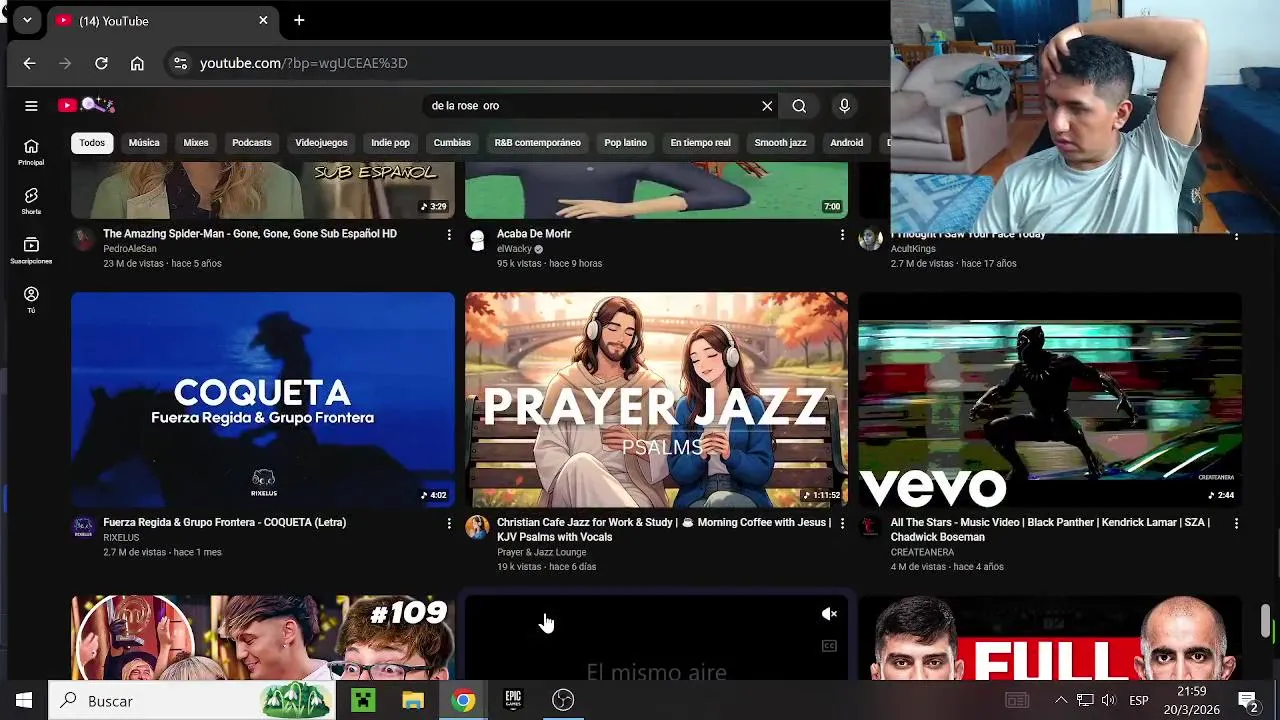
Task: View site information icon in address bar
Action: coord(180,63)
